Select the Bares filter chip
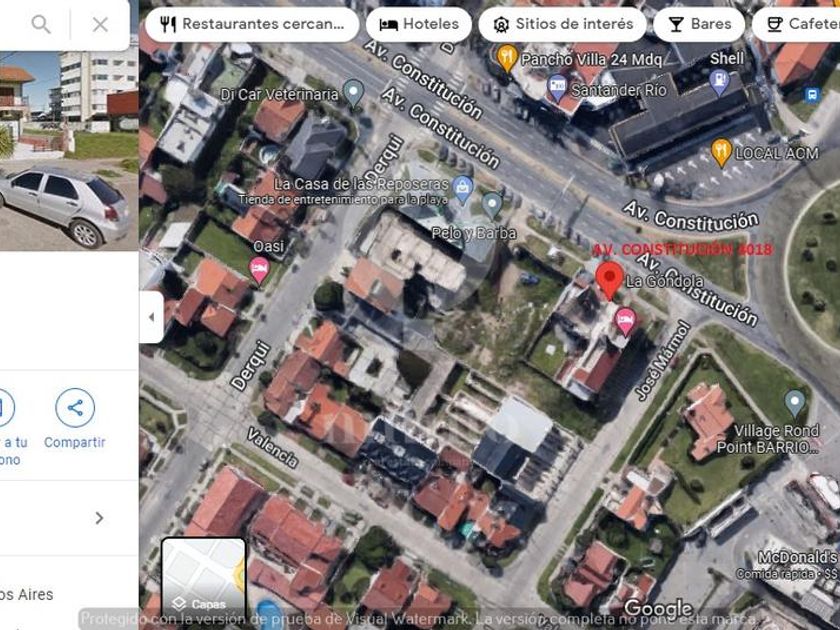 699,24
